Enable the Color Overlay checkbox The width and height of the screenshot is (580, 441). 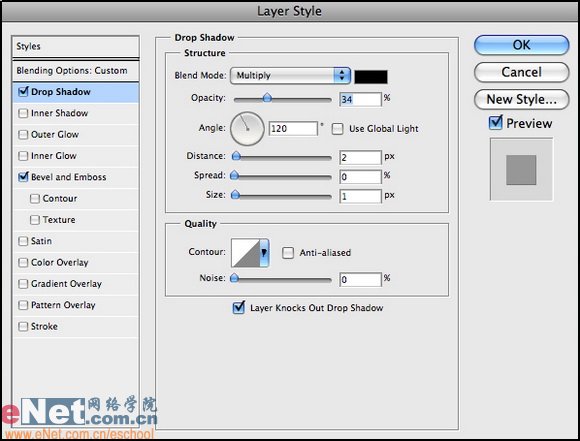coord(23,263)
